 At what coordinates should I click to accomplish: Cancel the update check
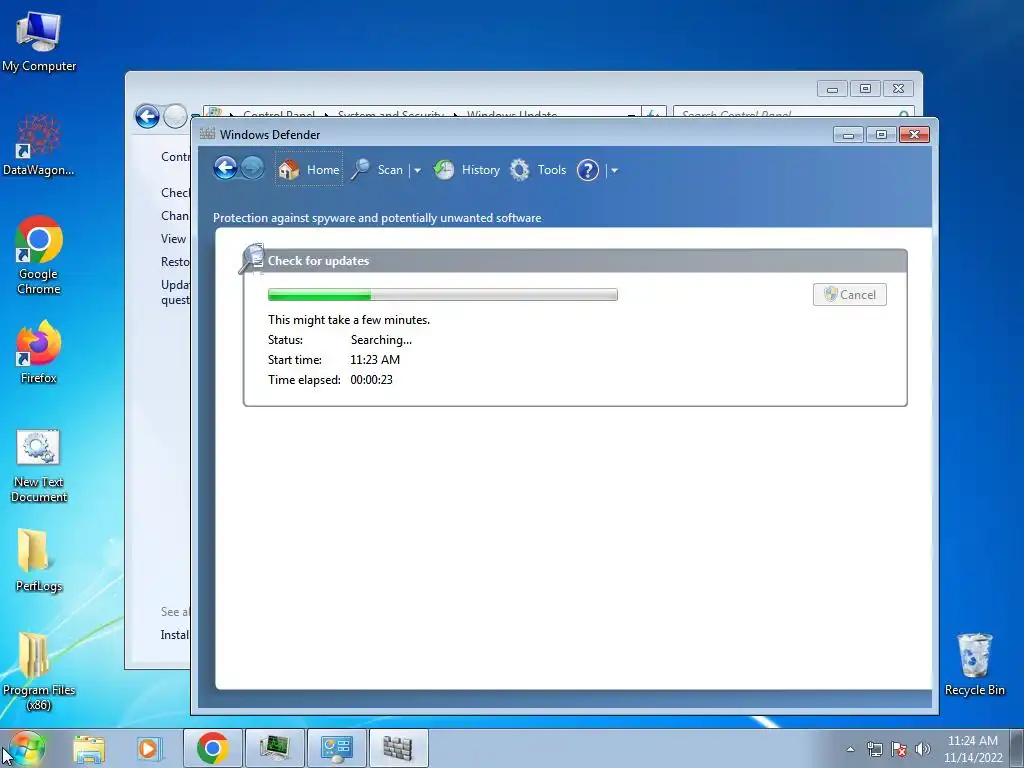pos(850,295)
